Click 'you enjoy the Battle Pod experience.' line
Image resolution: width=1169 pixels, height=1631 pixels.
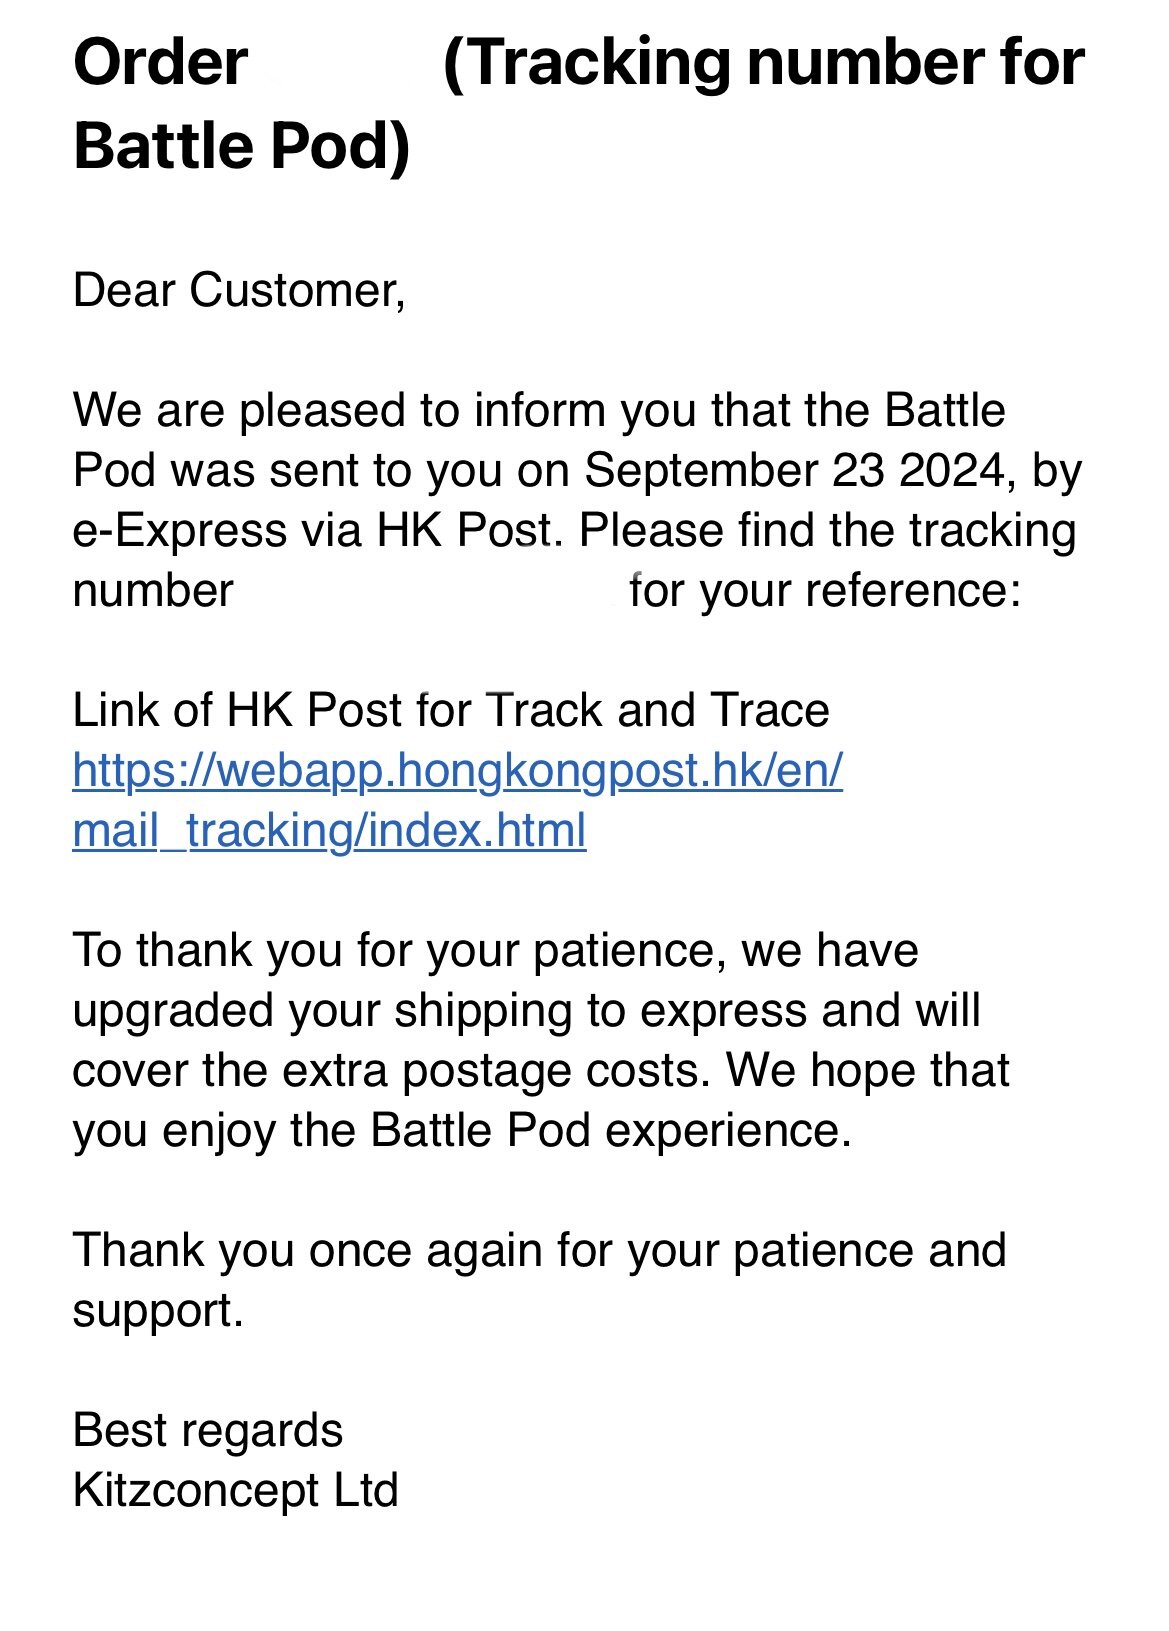tap(462, 1131)
